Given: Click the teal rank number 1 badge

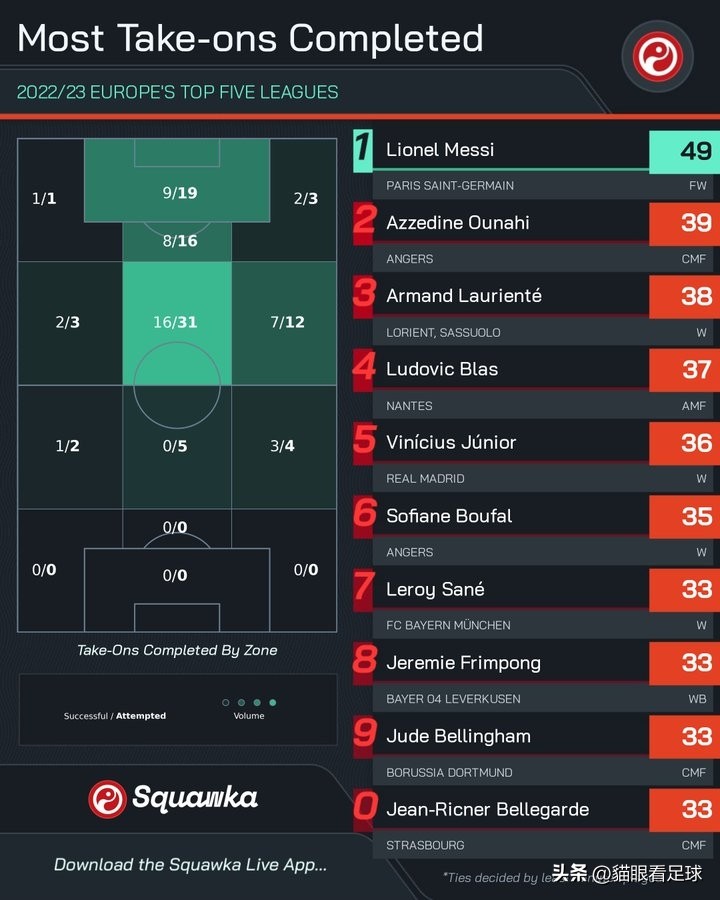Looking at the screenshot, I should [362, 150].
